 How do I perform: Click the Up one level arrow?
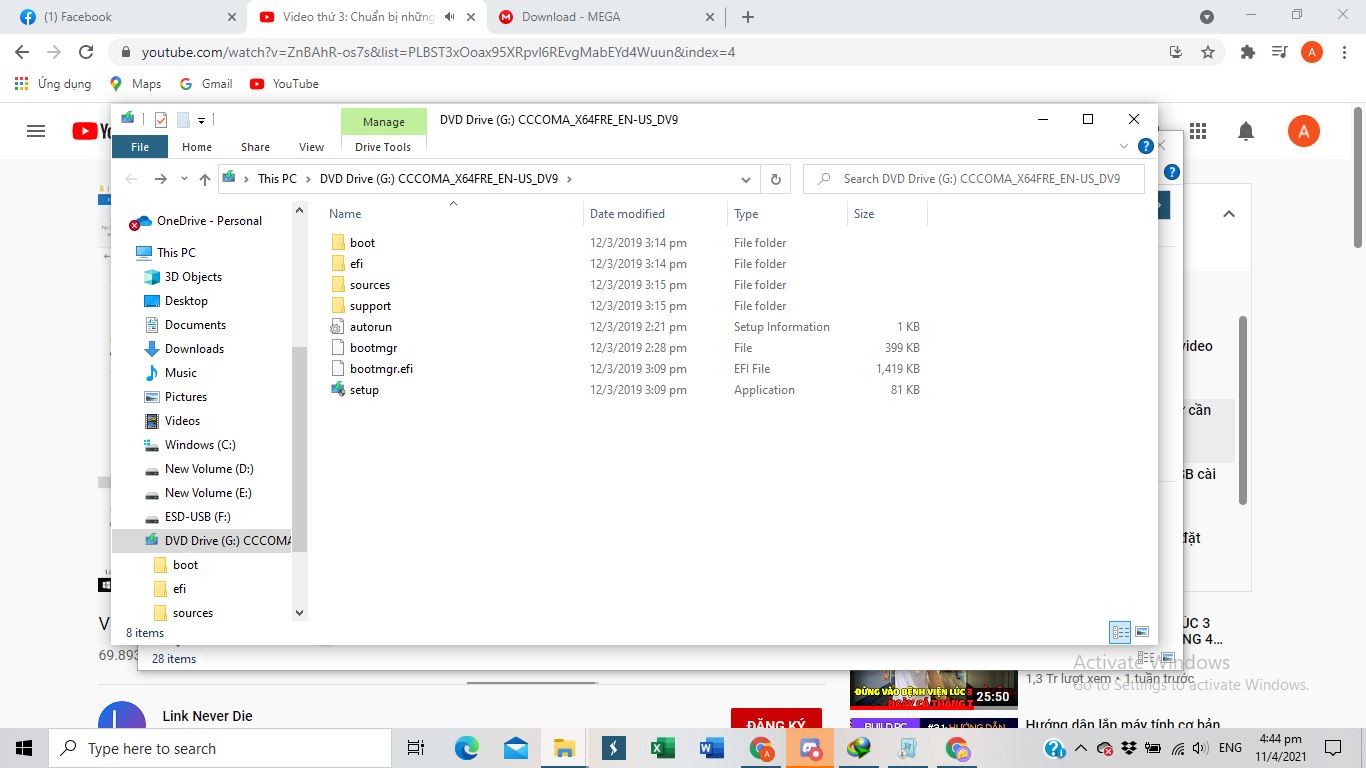(x=205, y=178)
